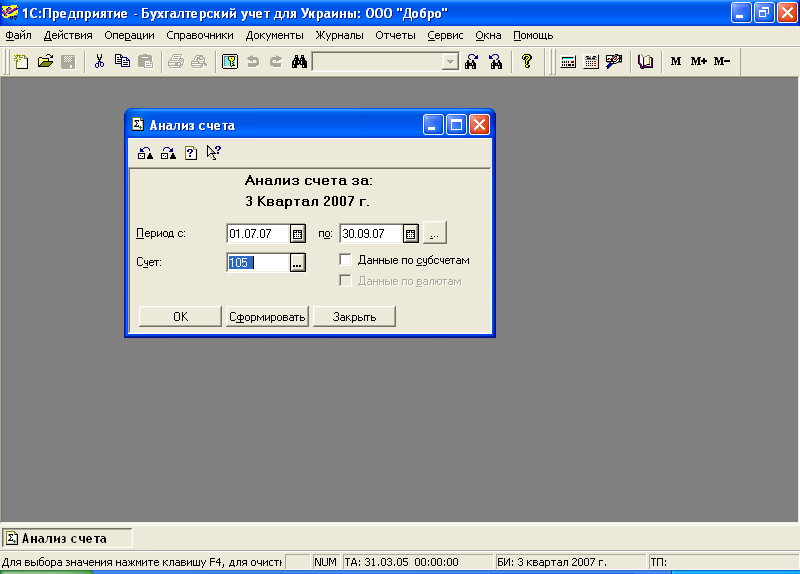Open the Сервис menu
800x574 pixels.
445,35
